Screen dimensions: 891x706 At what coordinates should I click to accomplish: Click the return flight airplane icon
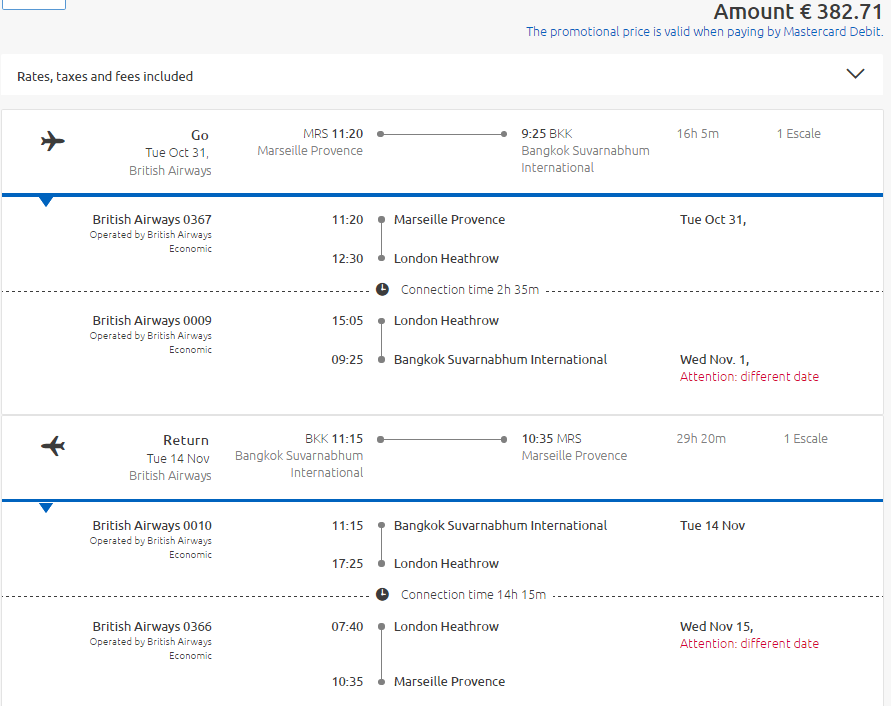tap(53, 446)
